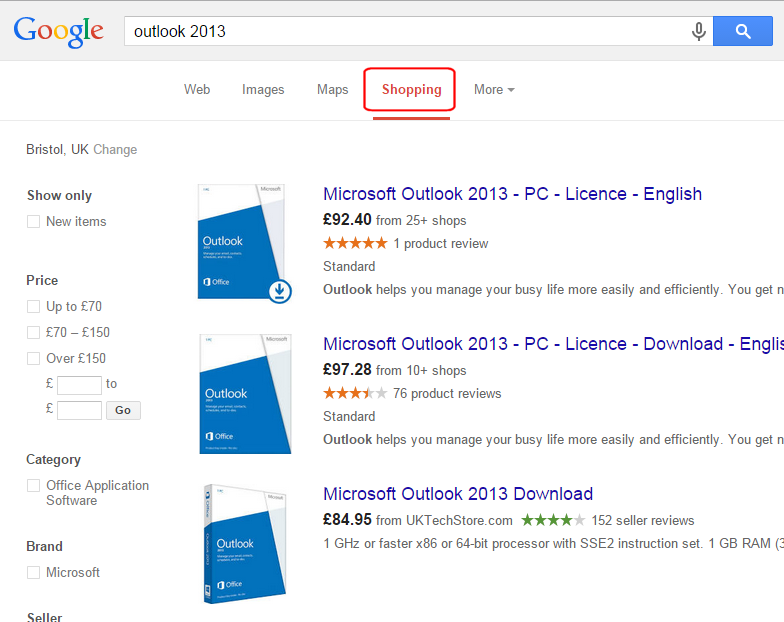Click from UKTechStore.com text
784x622 pixels.
(444, 520)
